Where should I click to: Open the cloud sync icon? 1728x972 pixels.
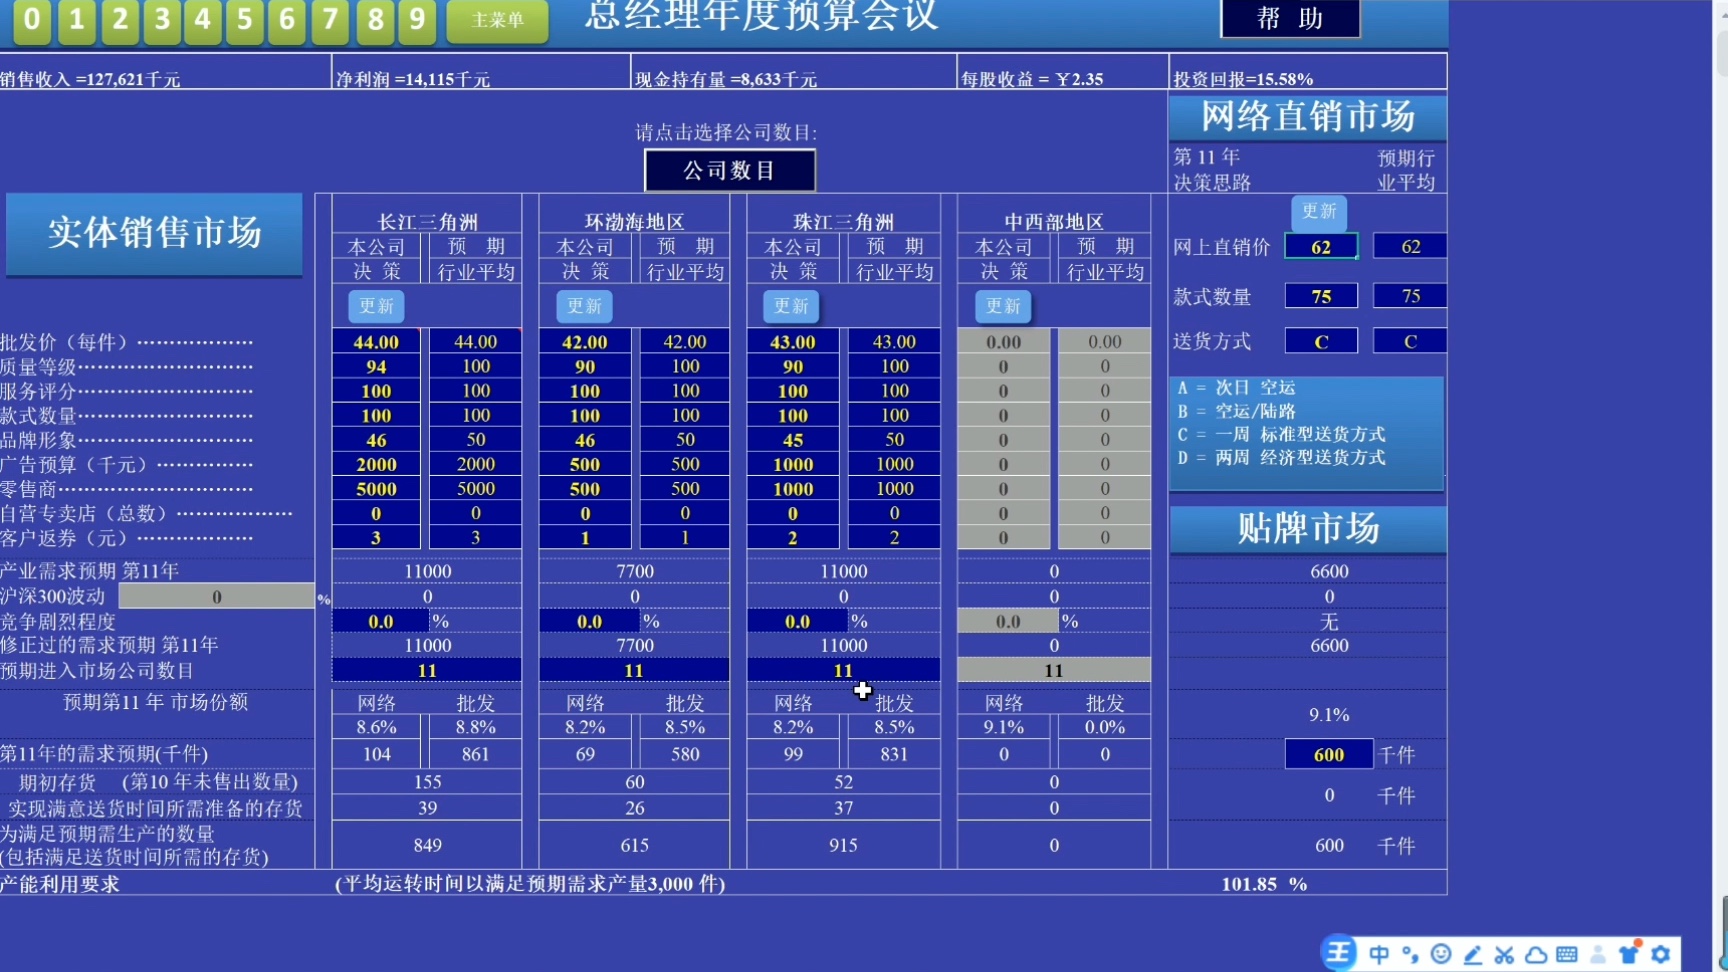(1536, 955)
